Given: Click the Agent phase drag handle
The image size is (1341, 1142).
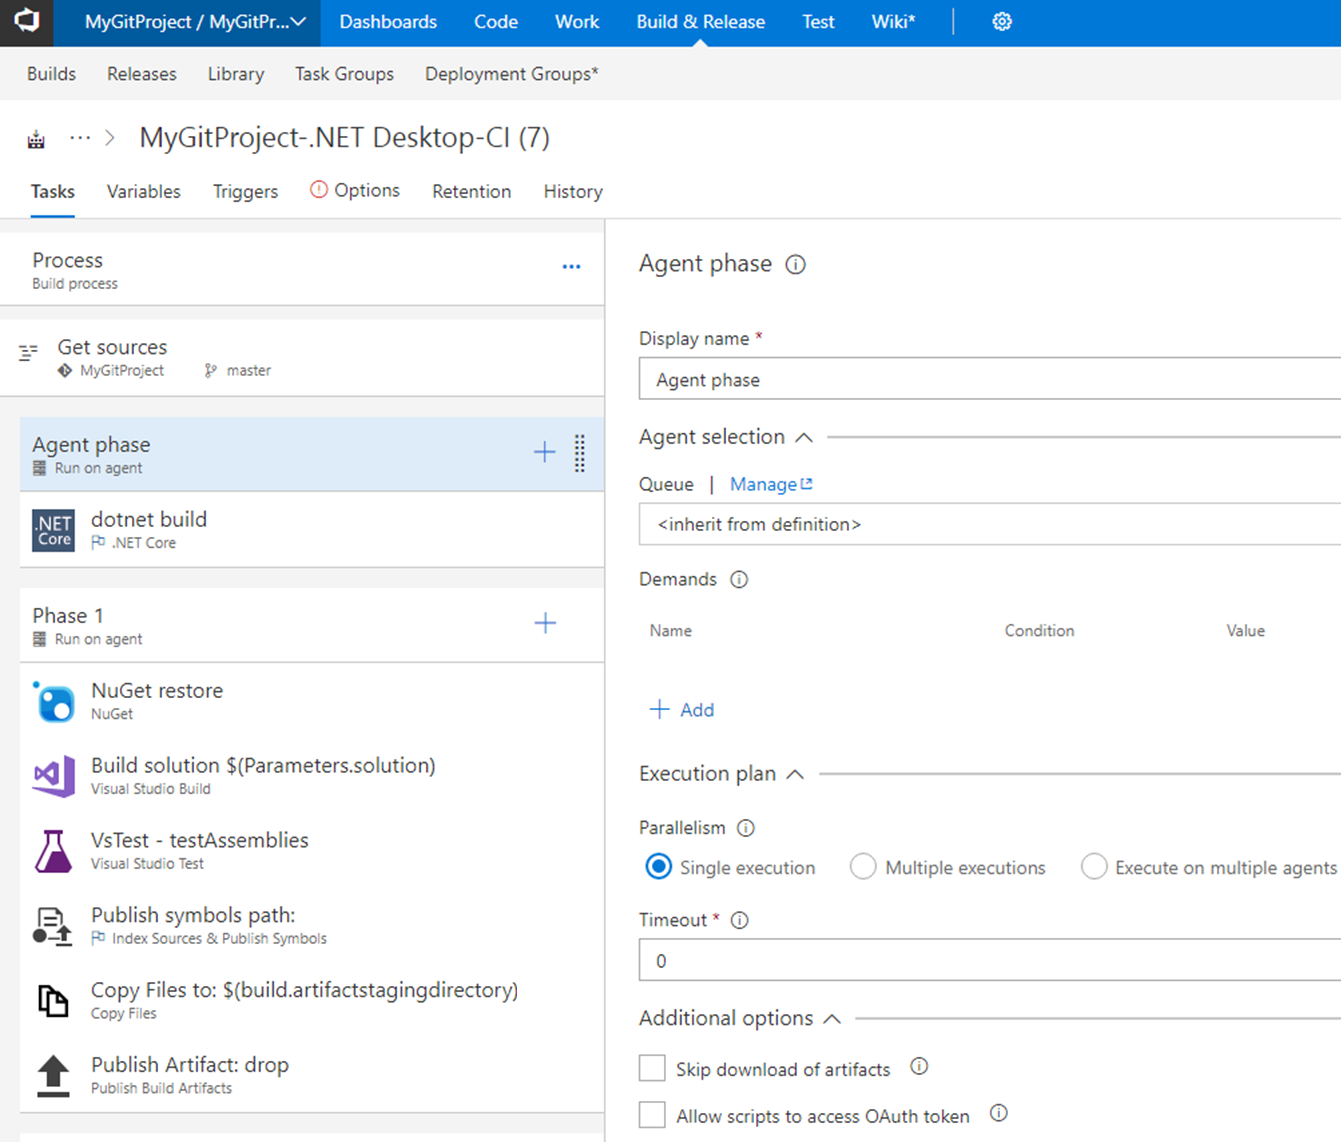Looking at the screenshot, I should click(x=580, y=453).
